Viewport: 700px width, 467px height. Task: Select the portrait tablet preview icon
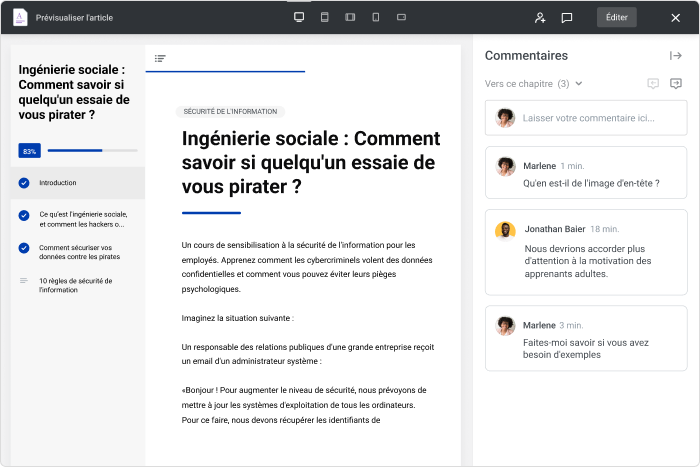click(325, 17)
